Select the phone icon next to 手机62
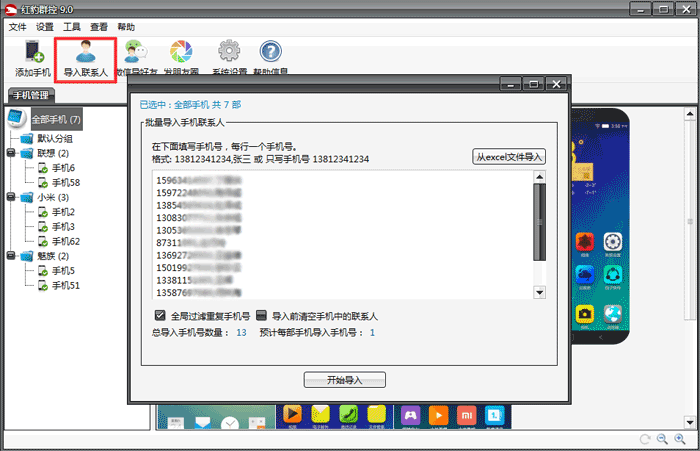The width and height of the screenshot is (700, 451). (43, 242)
